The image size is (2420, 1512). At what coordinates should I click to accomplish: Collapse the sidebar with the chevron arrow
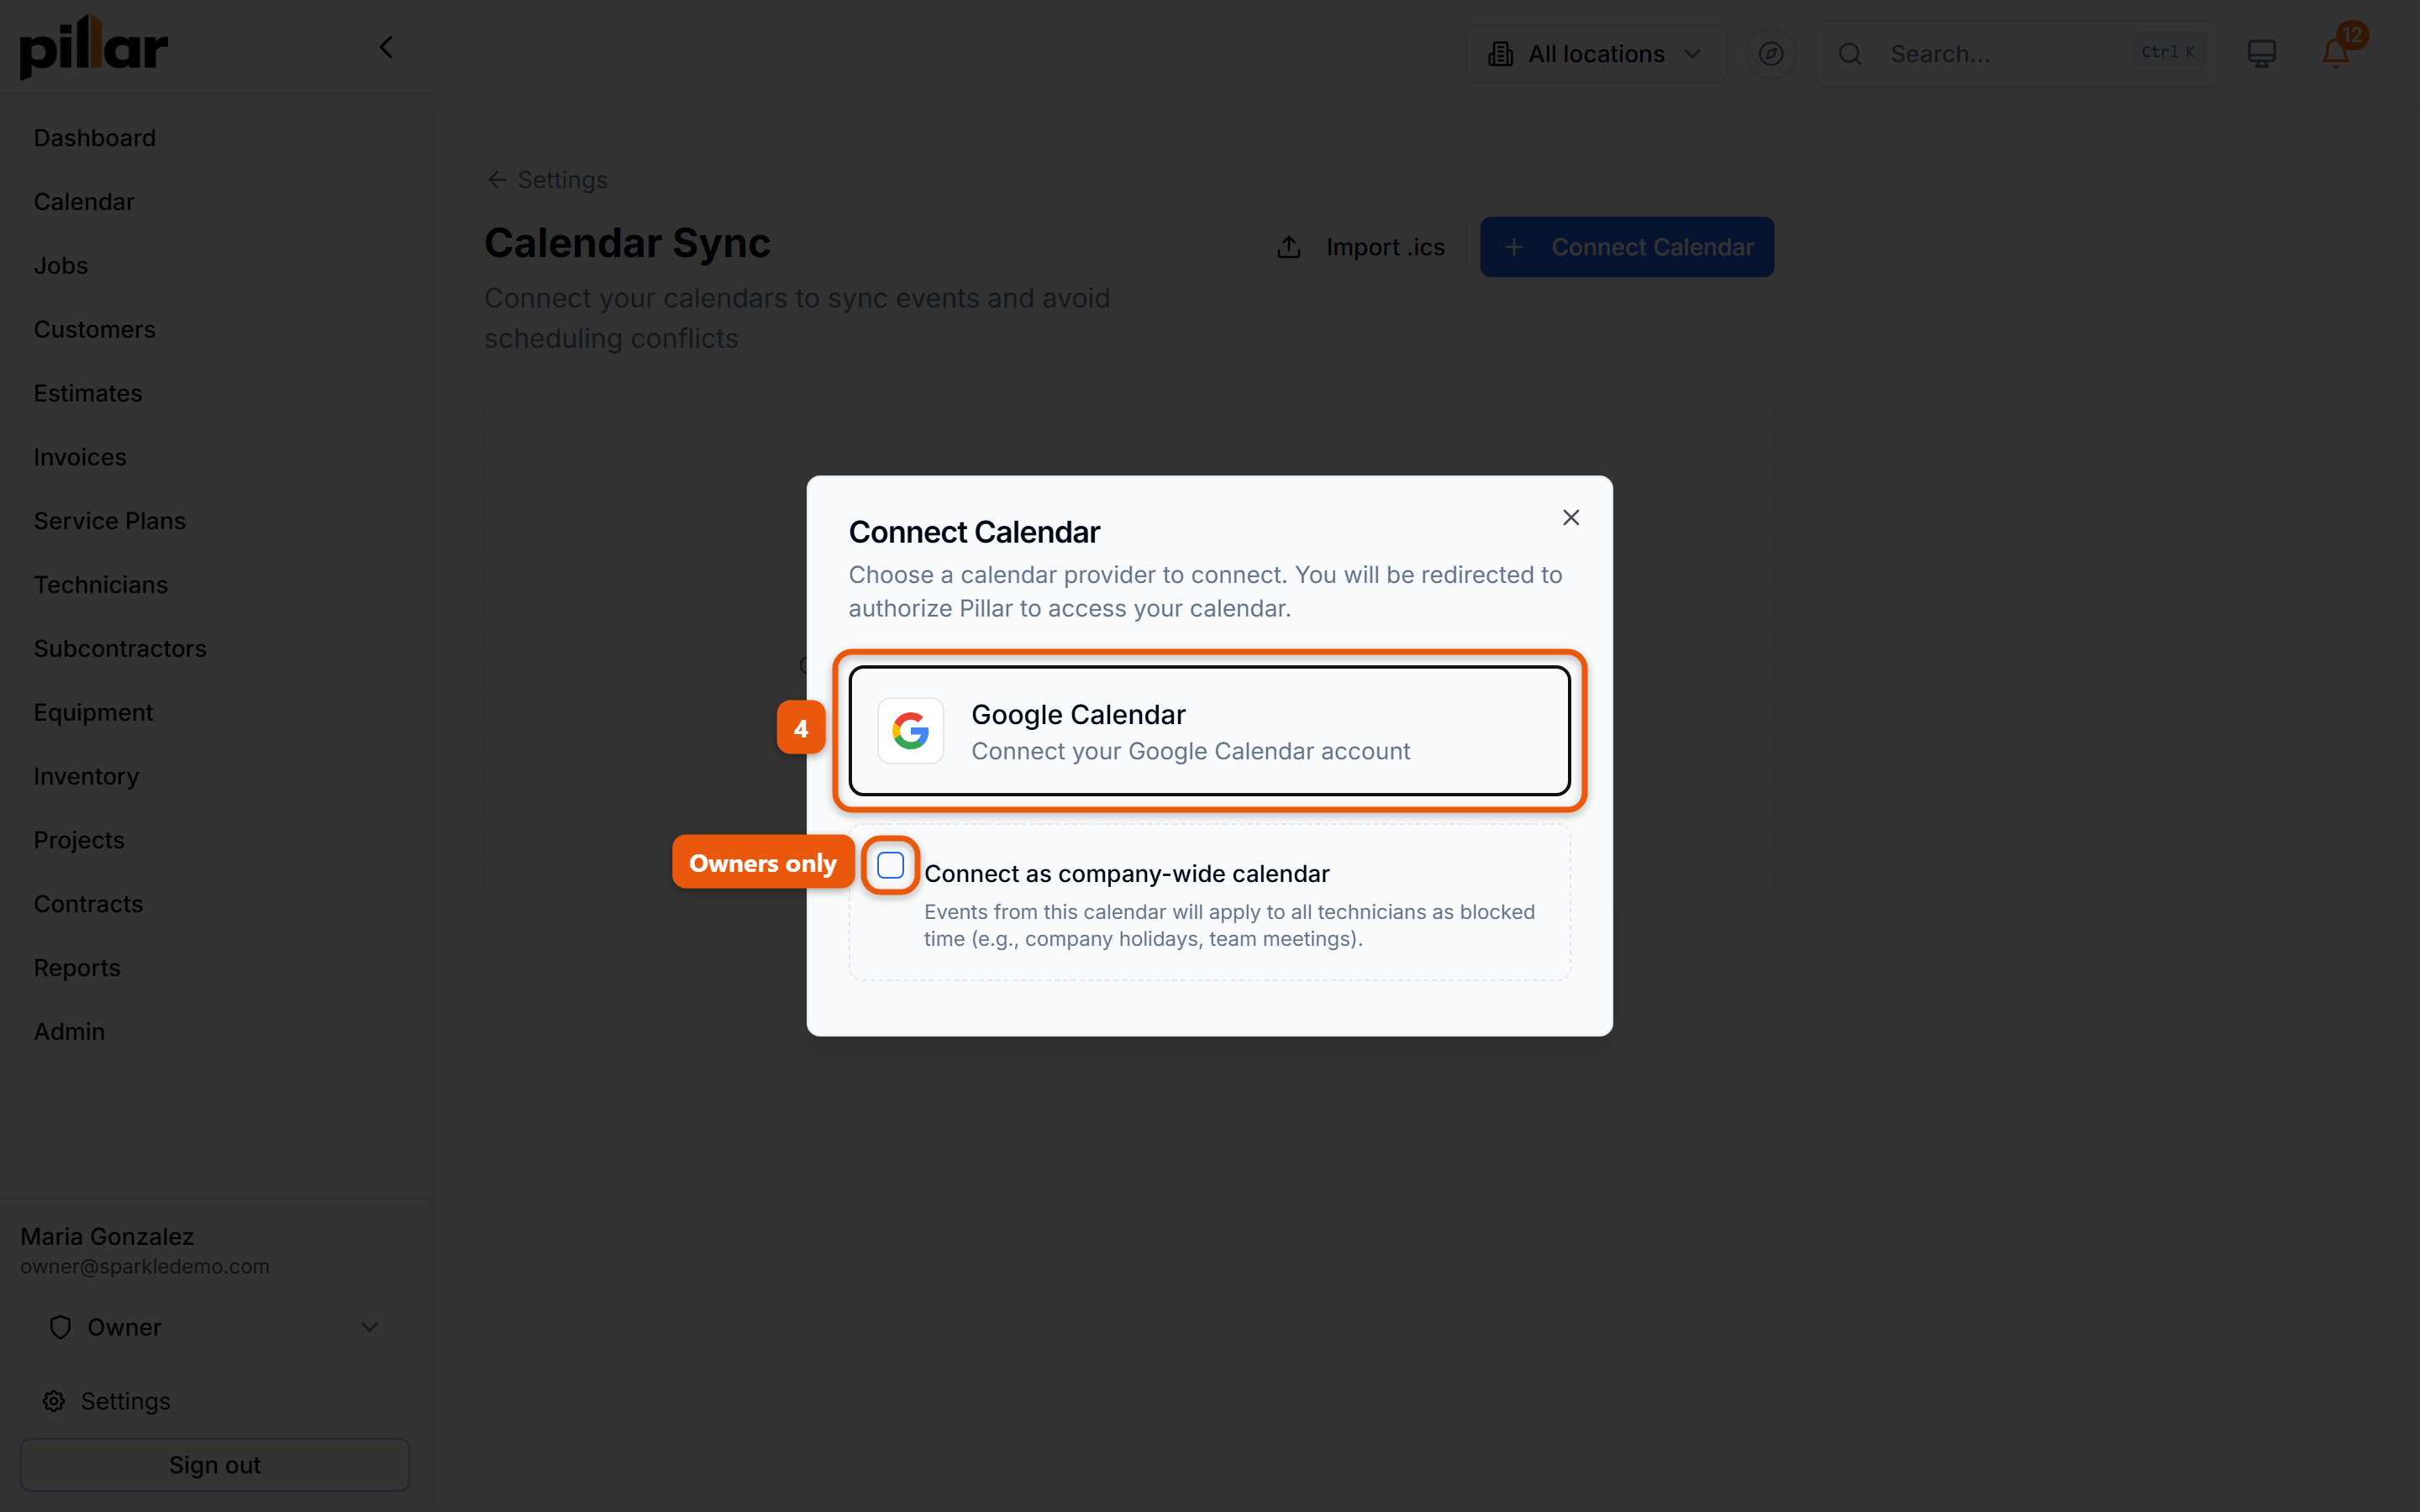pyautogui.click(x=386, y=47)
